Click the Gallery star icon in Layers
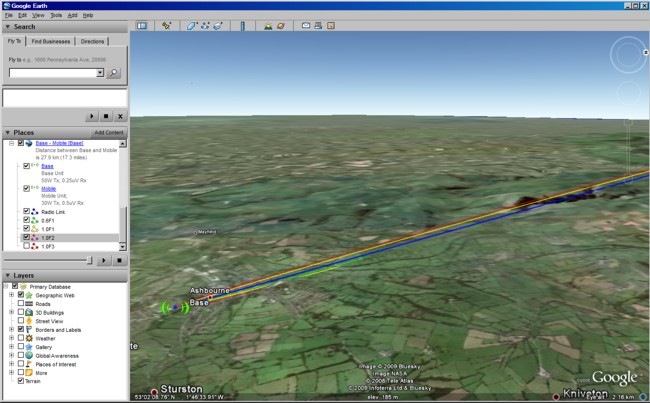The width and height of the screenshot is (650, 403). coord(29,347)
